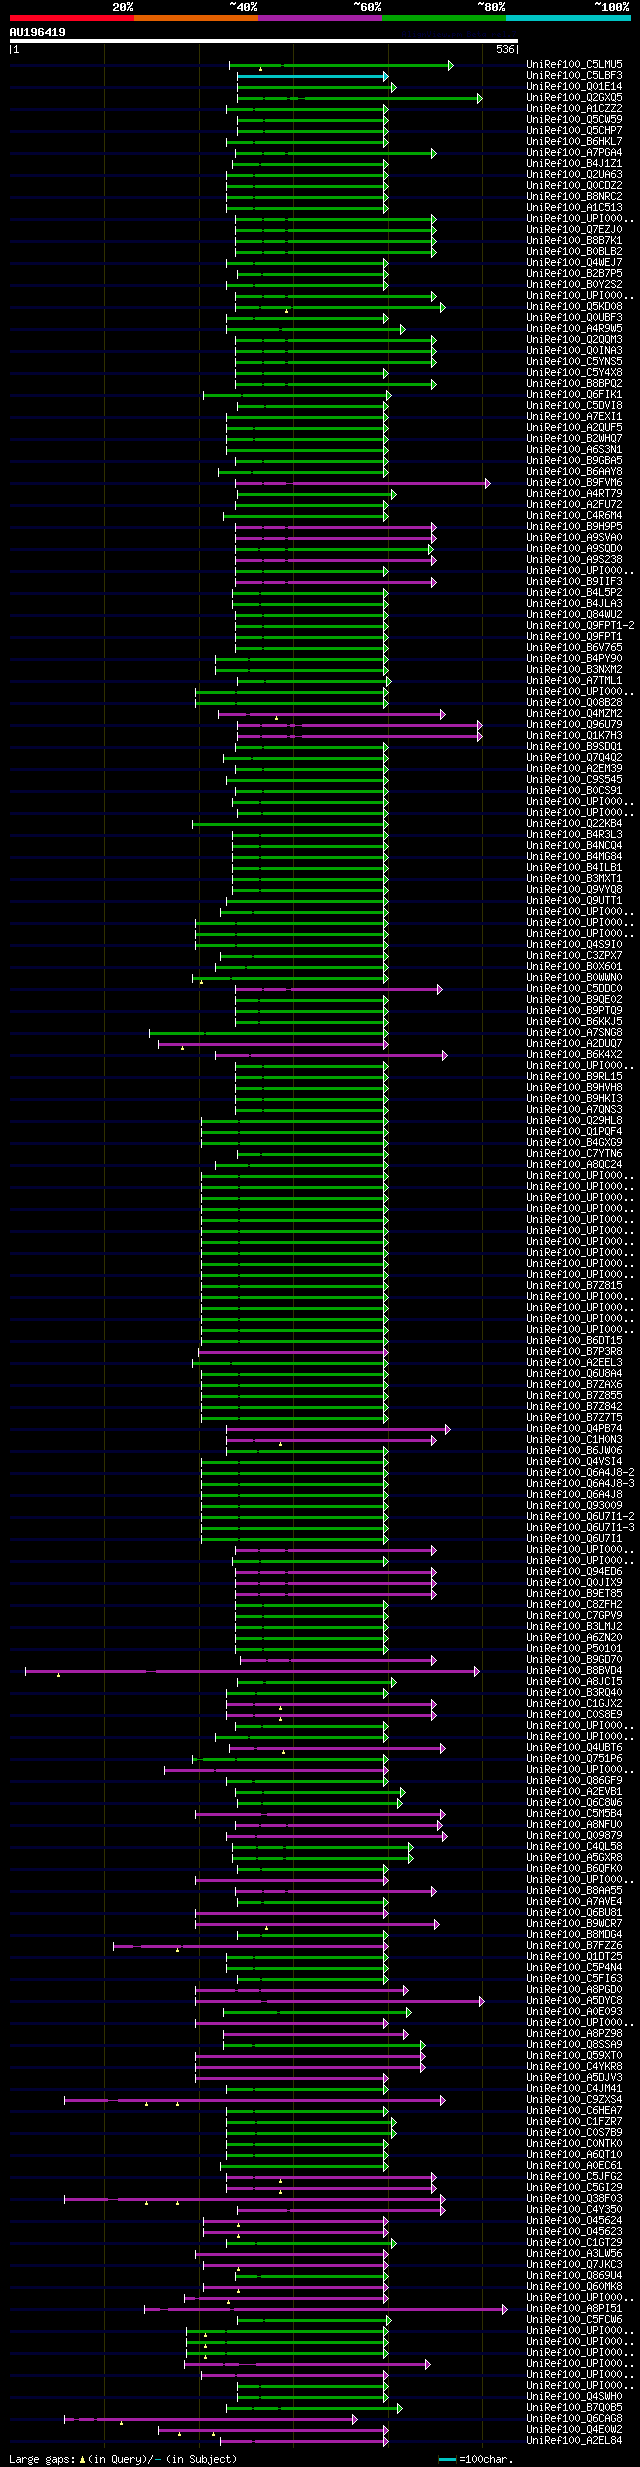This screenshot has width=640, height=2467.
Task: Select the white AU196419 query bar
Action: 264,41
